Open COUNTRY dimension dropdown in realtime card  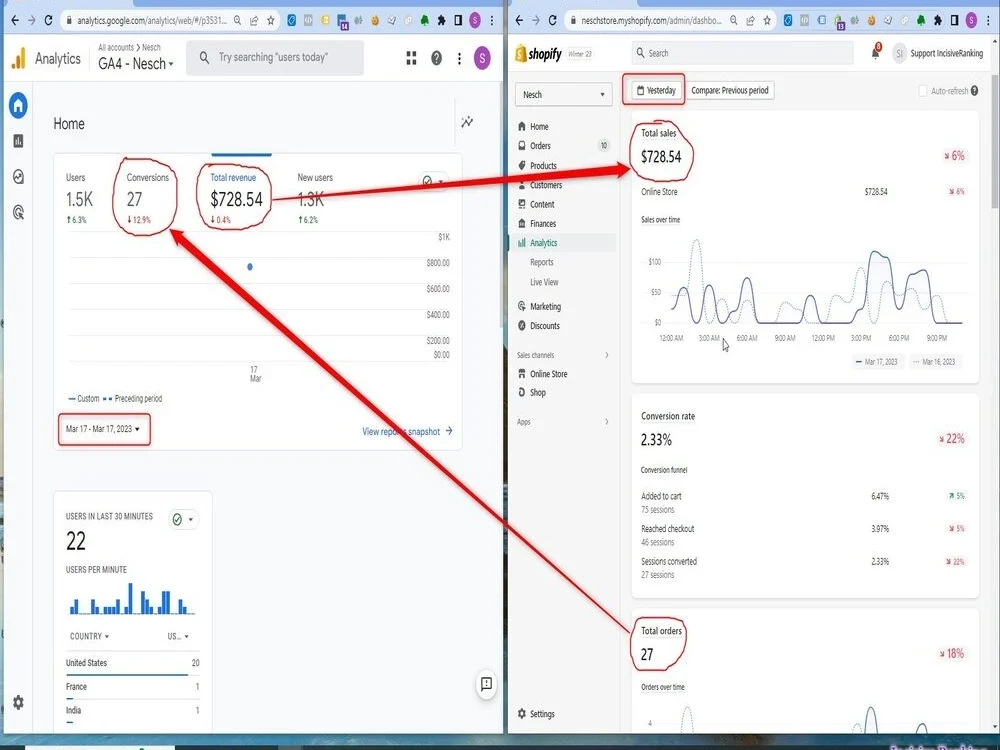pyautogui.click(x=89, y=636)
